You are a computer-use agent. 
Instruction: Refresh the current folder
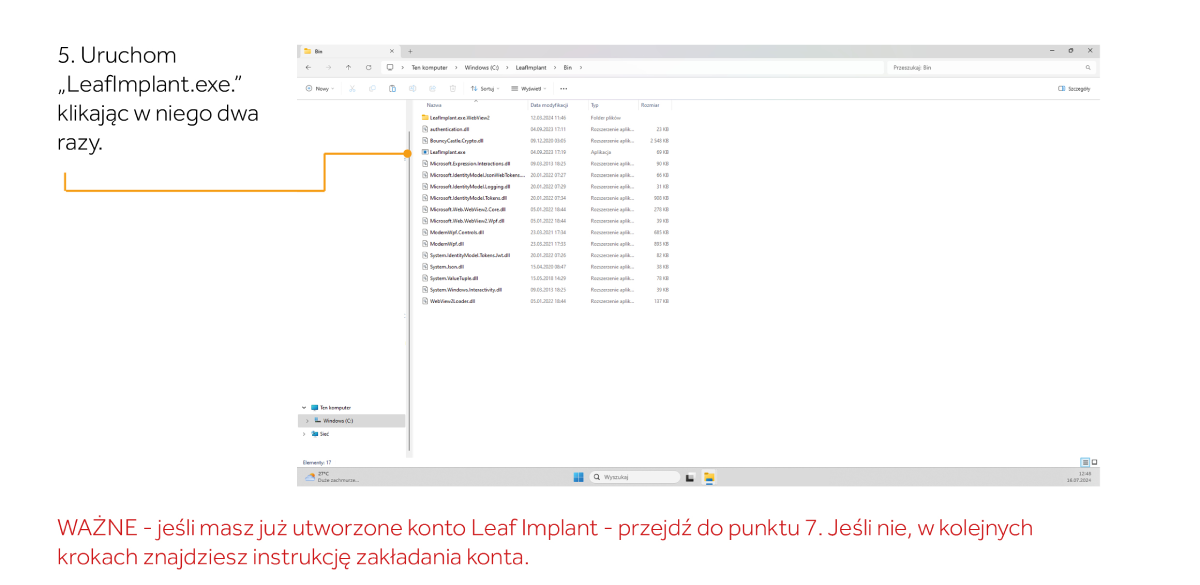tap(369, 68)
